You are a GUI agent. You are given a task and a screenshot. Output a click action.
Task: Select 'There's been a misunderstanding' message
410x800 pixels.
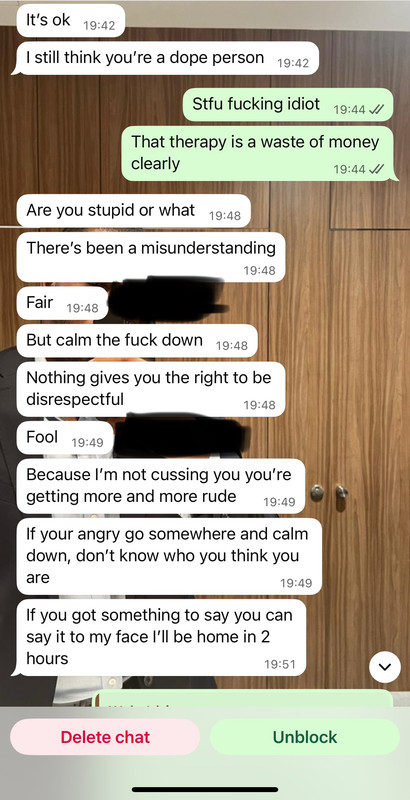click(151, 257)
